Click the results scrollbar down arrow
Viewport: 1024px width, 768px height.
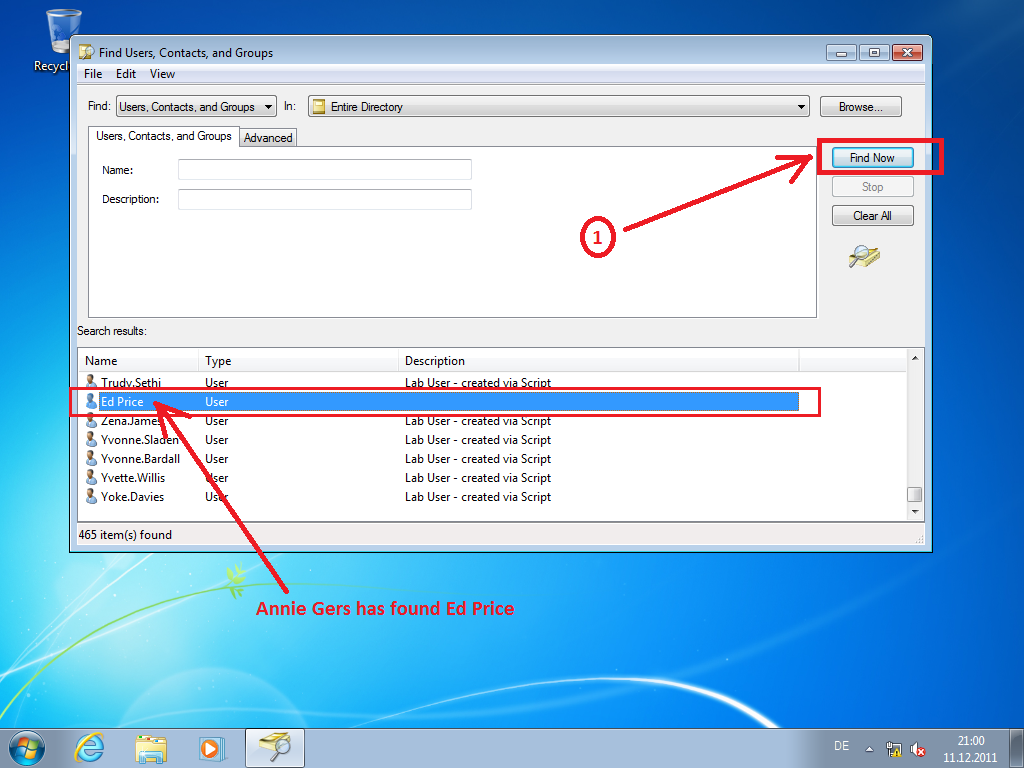point(915,511)
